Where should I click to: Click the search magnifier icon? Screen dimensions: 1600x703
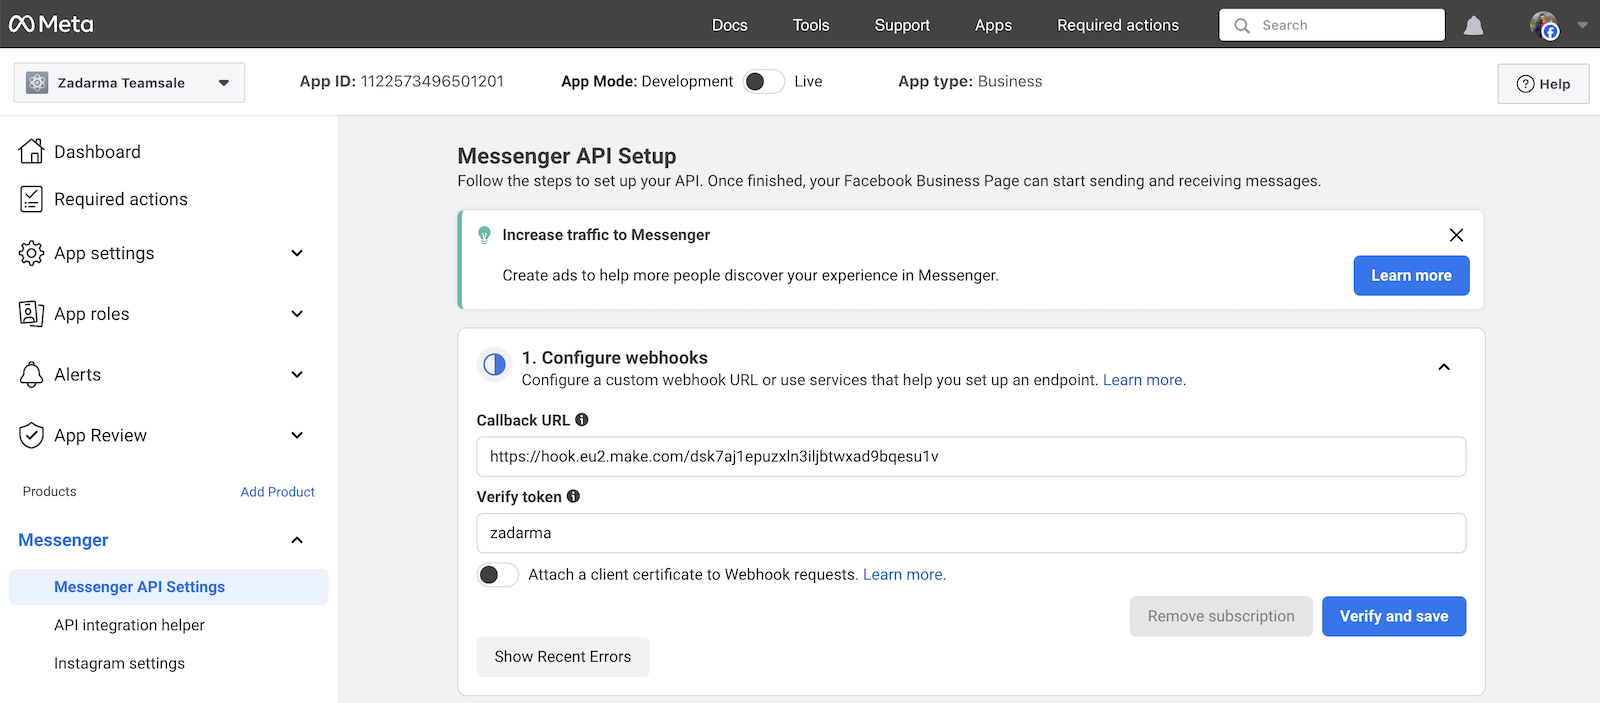[x=1242, y=25]
